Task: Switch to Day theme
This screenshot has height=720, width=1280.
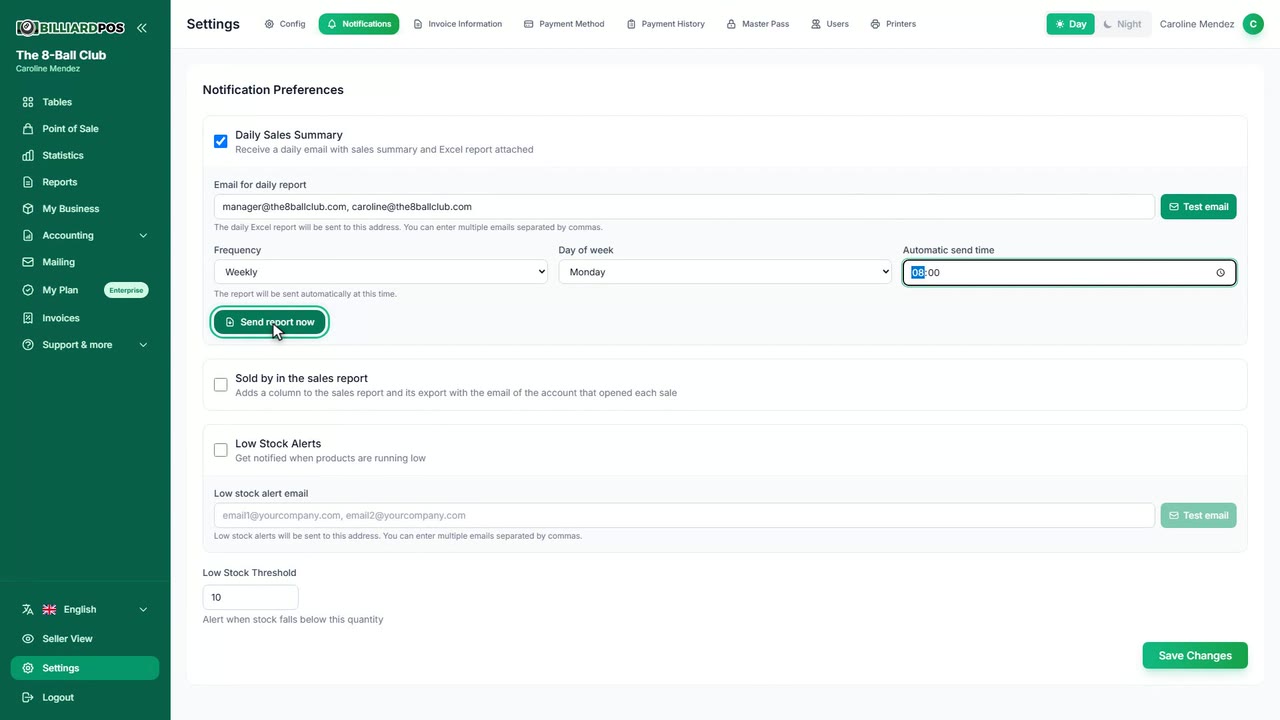Action: [1071, 24]
